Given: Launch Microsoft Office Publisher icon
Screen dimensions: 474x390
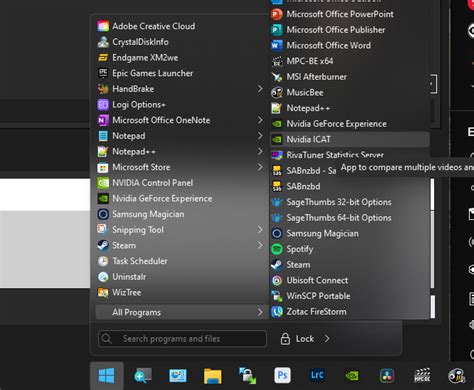Looking at the screenshot, I should (277, 30).
